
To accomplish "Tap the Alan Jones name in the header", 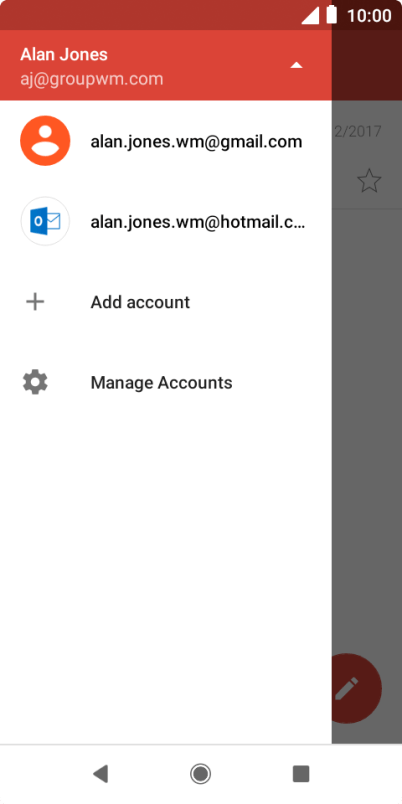I will pyautogui.click(x=64, y=54).
